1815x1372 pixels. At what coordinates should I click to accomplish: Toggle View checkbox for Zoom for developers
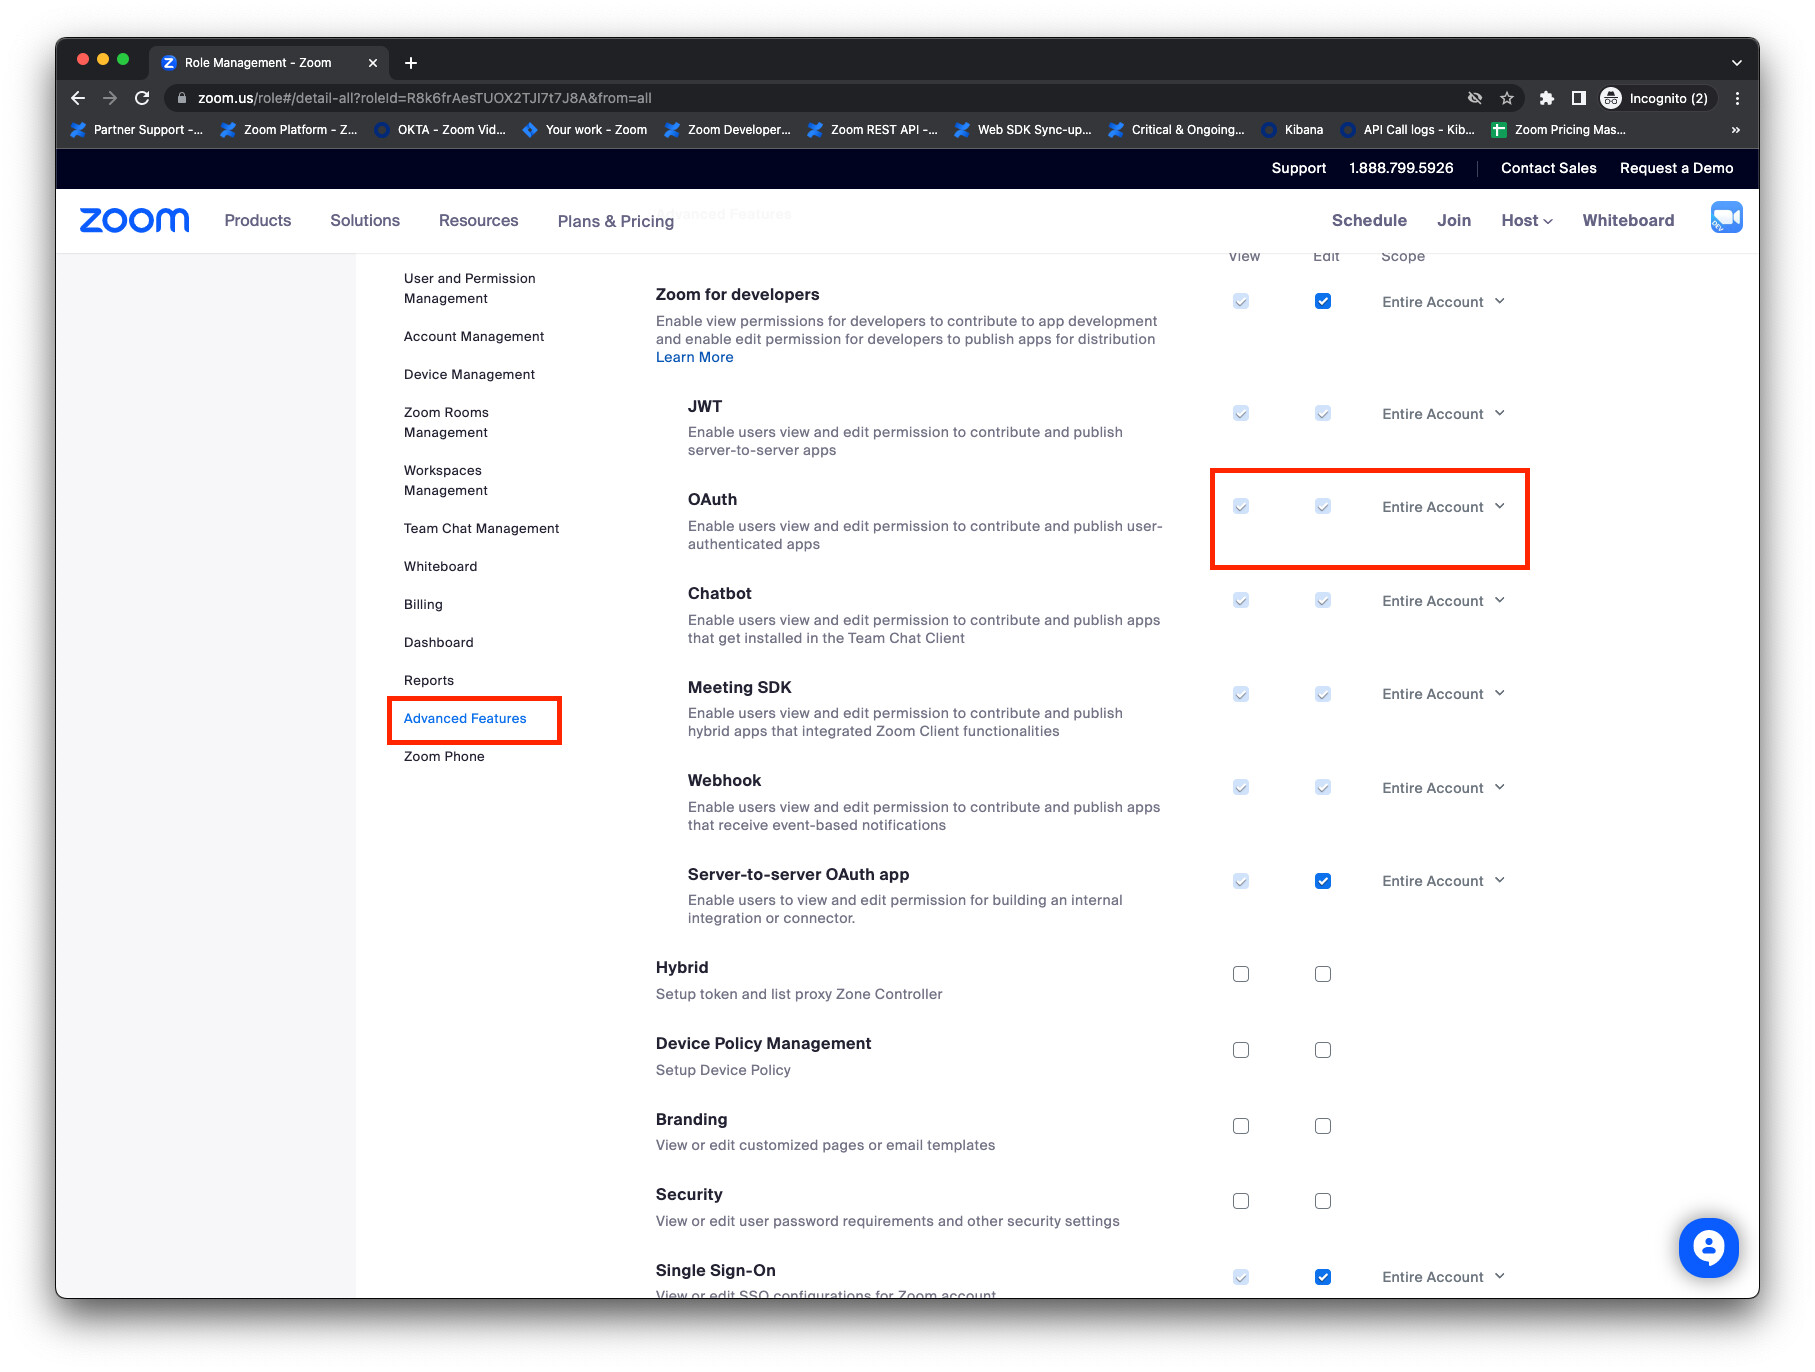click(1241, 301)
